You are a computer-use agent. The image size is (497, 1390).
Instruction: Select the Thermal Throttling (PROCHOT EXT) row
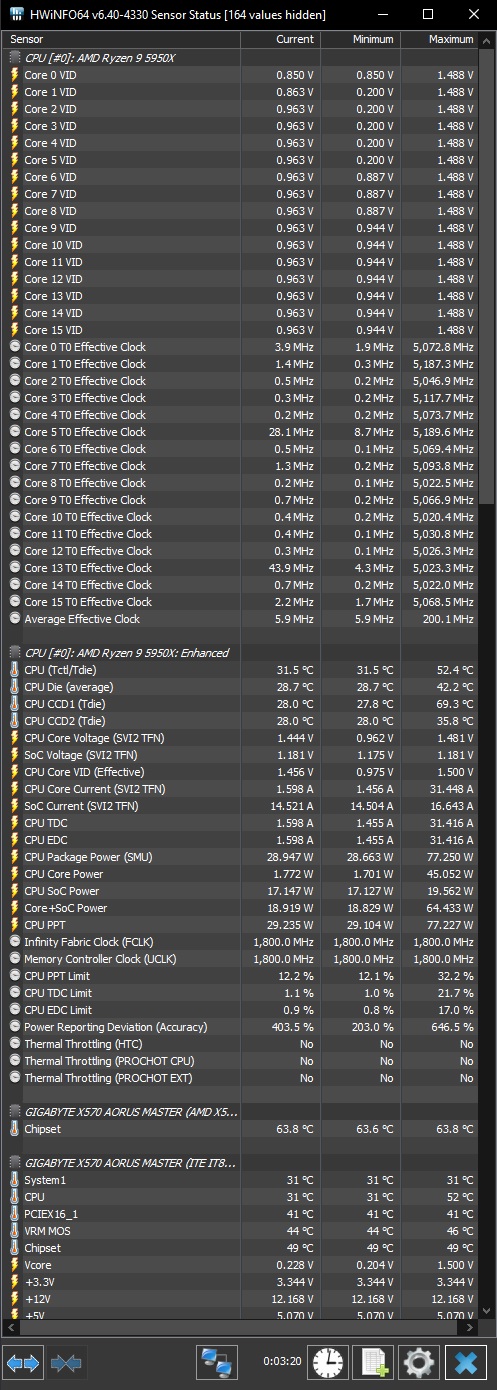(241, 1078)
